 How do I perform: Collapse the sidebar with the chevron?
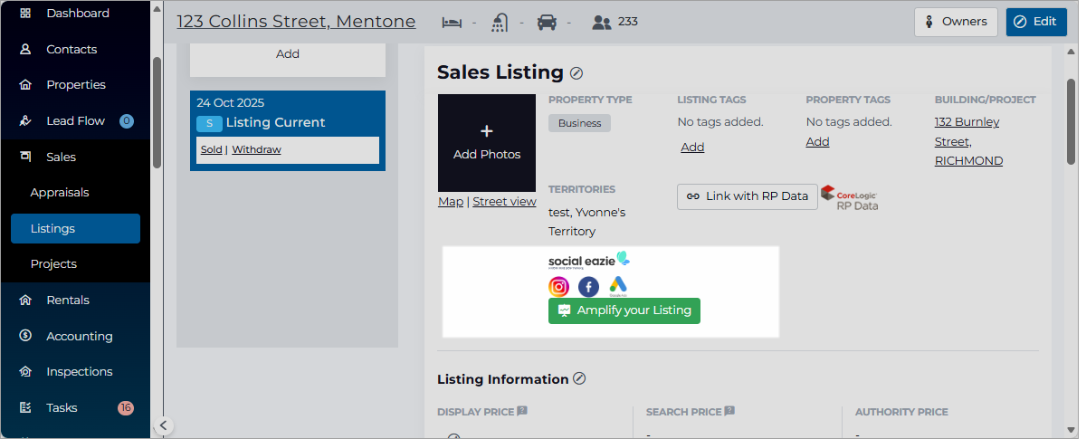(163, 425)
